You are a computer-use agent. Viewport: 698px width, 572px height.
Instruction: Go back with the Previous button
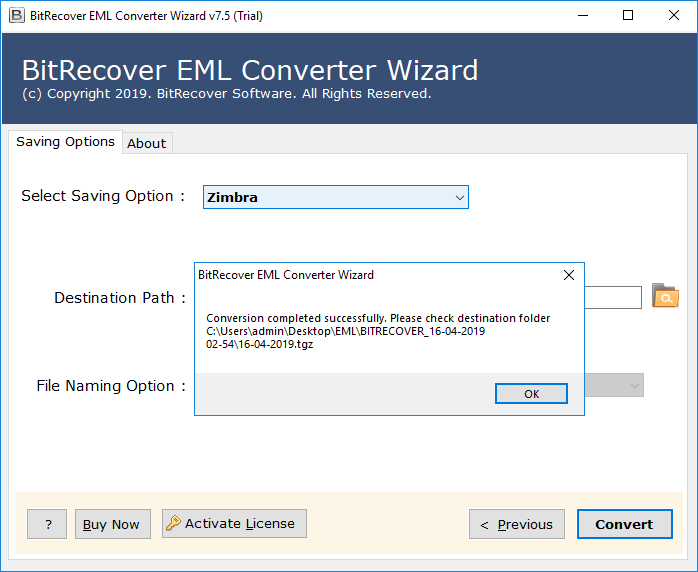coord(517,524)
